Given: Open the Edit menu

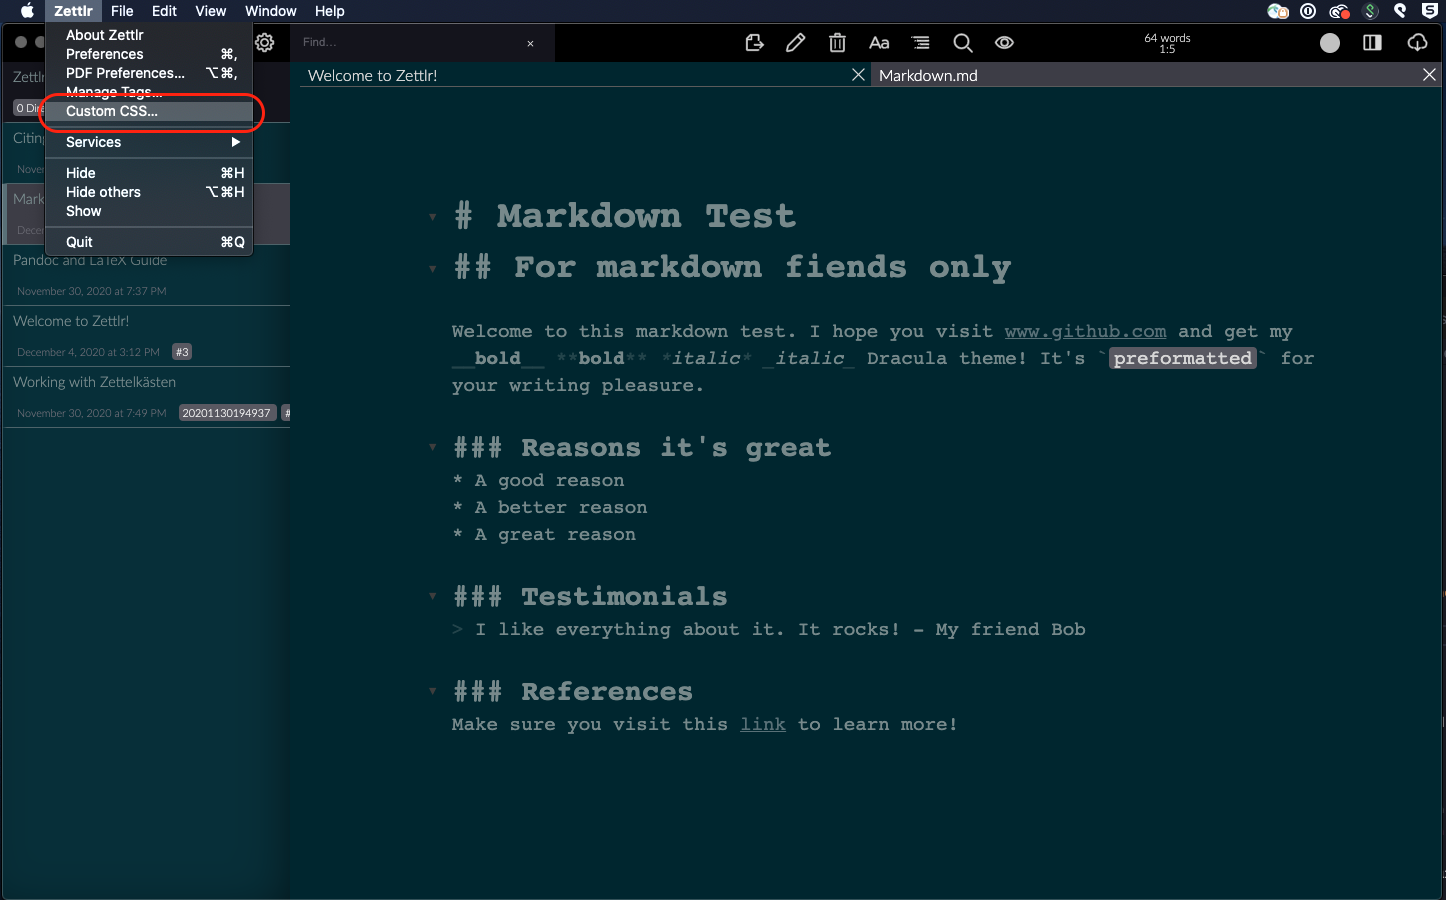Looking at the screenshot, I should tap(164, 11).
